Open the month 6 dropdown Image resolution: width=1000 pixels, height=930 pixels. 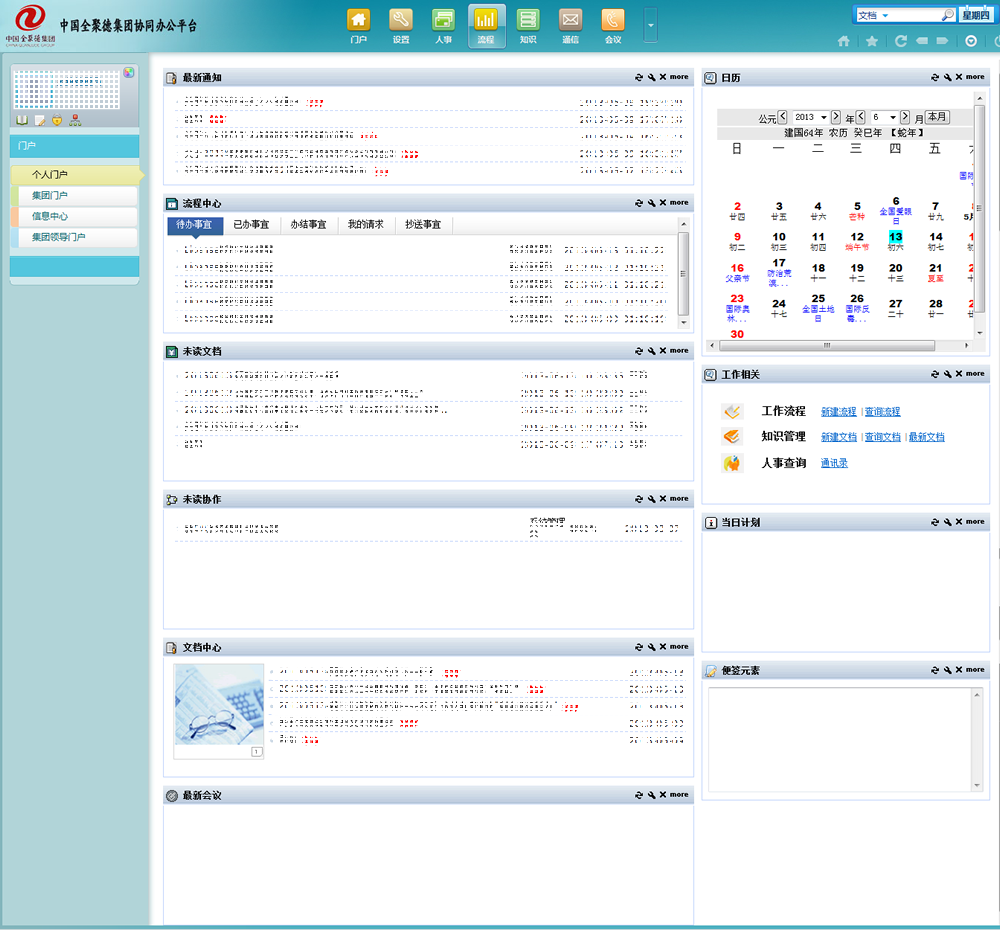(x=884, y=117)
